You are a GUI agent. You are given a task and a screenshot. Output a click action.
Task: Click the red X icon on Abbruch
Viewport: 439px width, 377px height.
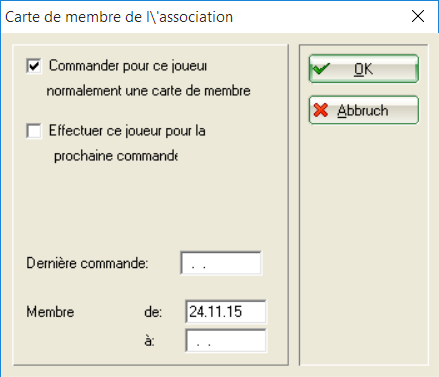point(321,110)
